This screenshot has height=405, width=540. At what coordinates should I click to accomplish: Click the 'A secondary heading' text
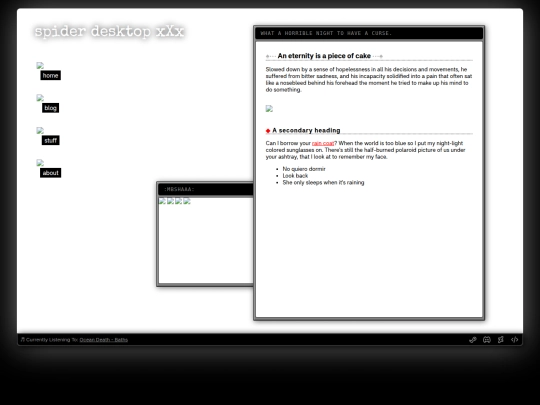306,131
